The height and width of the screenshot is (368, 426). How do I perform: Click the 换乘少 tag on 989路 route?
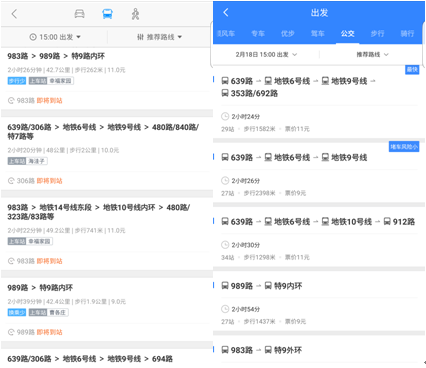[x=17, y=312]
